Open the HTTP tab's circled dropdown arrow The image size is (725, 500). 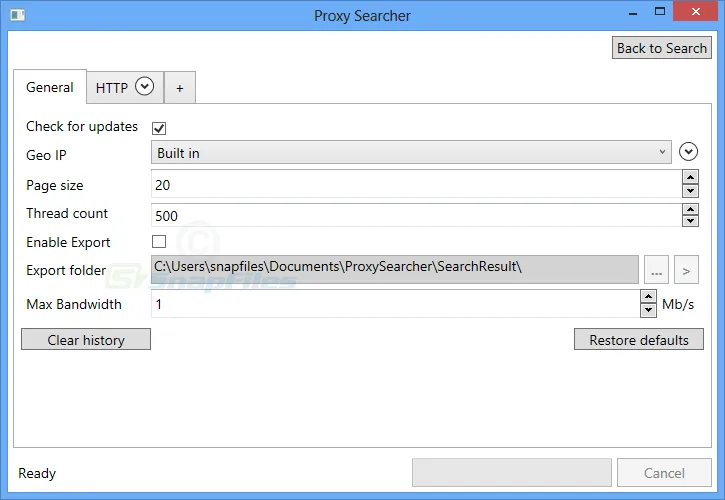[x=144, y=86]
